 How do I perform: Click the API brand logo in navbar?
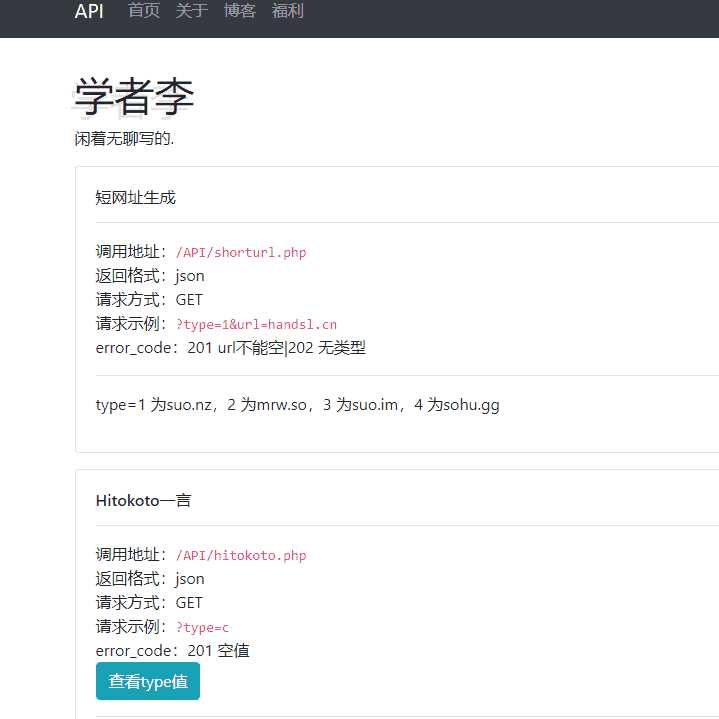pyautogui.click(x=89, y=11)
